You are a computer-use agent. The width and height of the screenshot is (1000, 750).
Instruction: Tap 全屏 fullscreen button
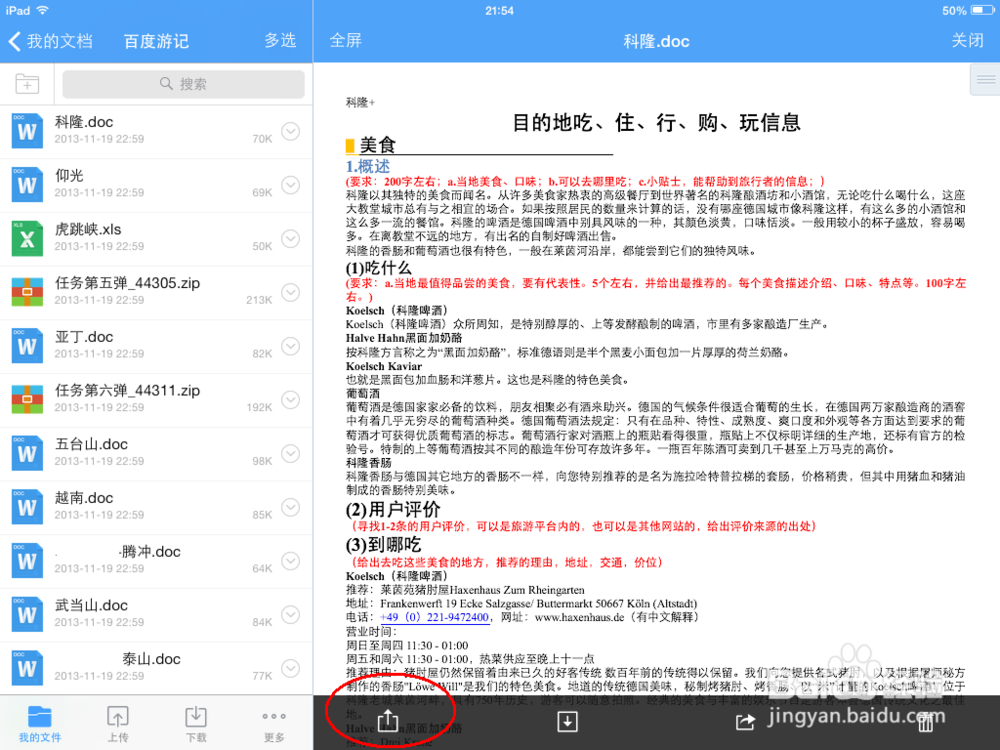coord(346,40)
